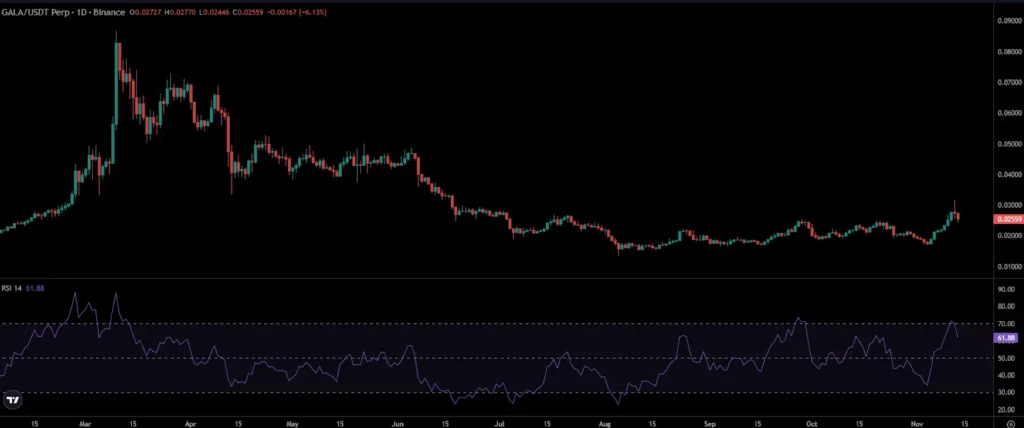1024x428 pixels.
Task: Select the 30.00 RSI oversold level label
Action: (1006, 393)
